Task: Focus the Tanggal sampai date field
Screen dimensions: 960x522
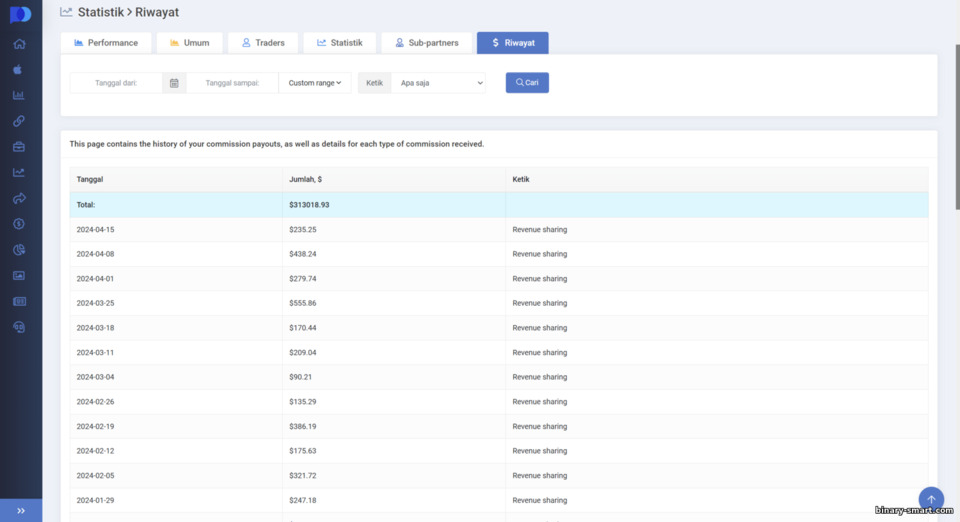Action: click(x=233, y=83)
